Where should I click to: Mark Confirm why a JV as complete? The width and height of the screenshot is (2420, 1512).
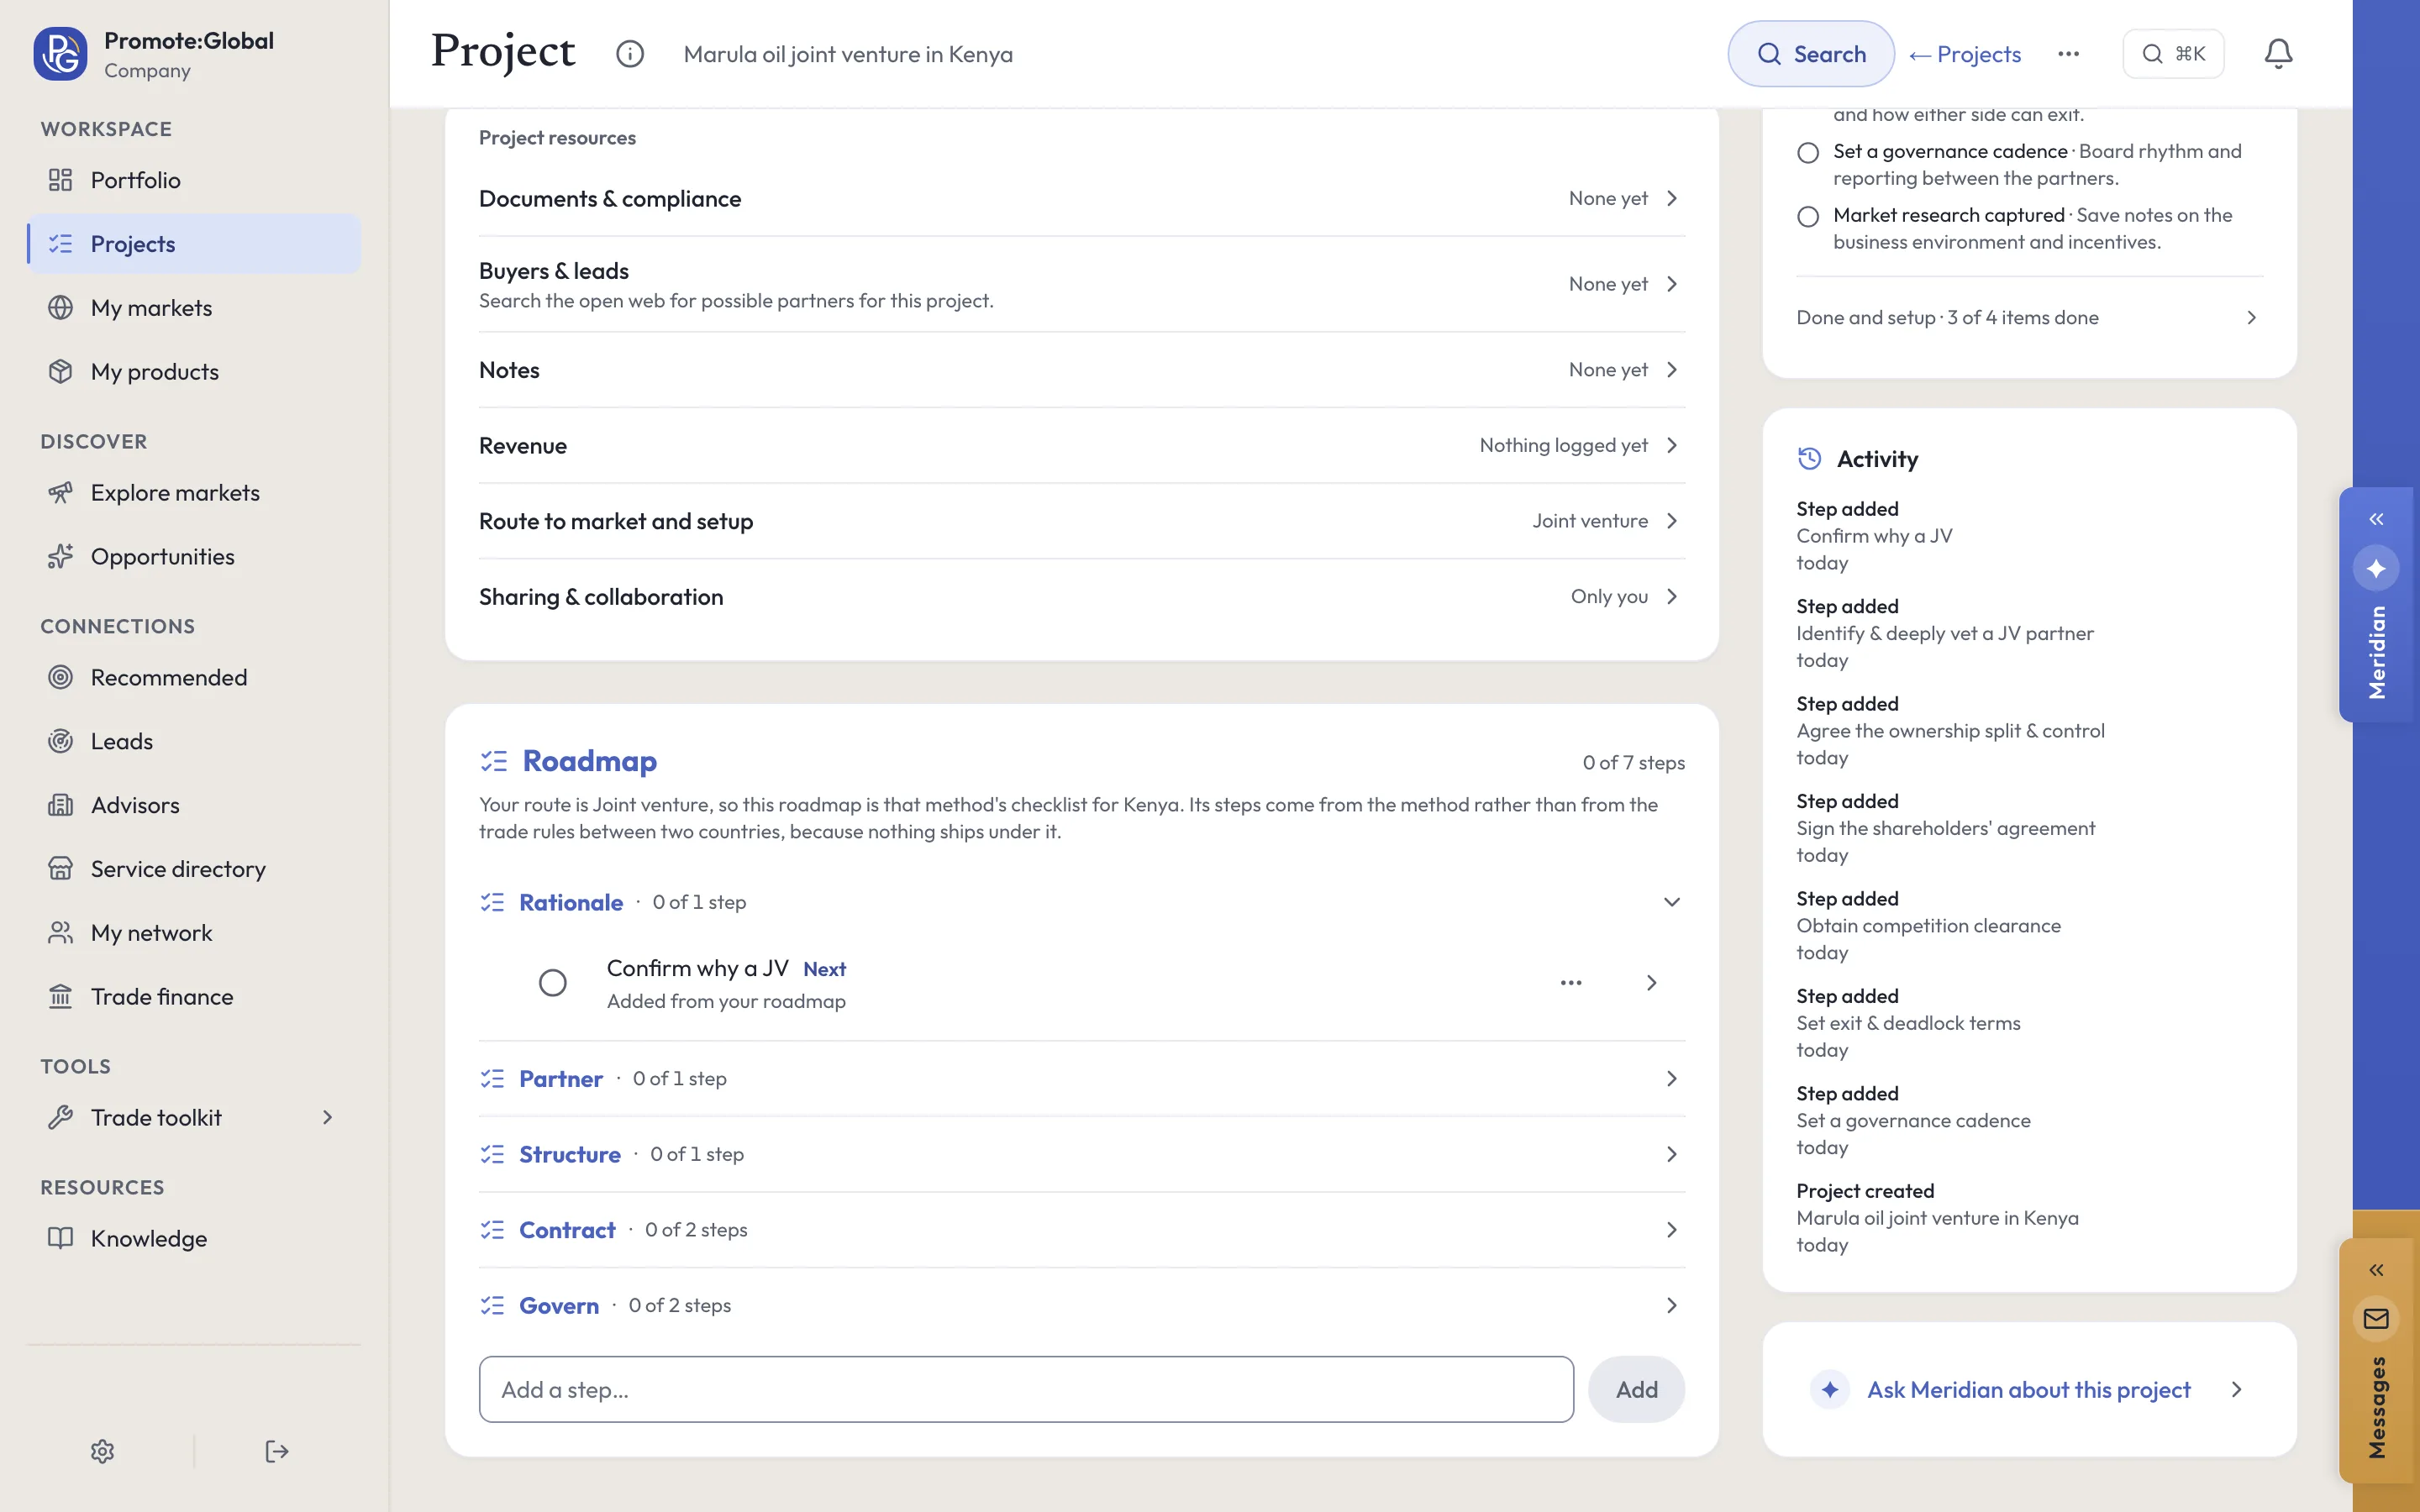[553, 983]
